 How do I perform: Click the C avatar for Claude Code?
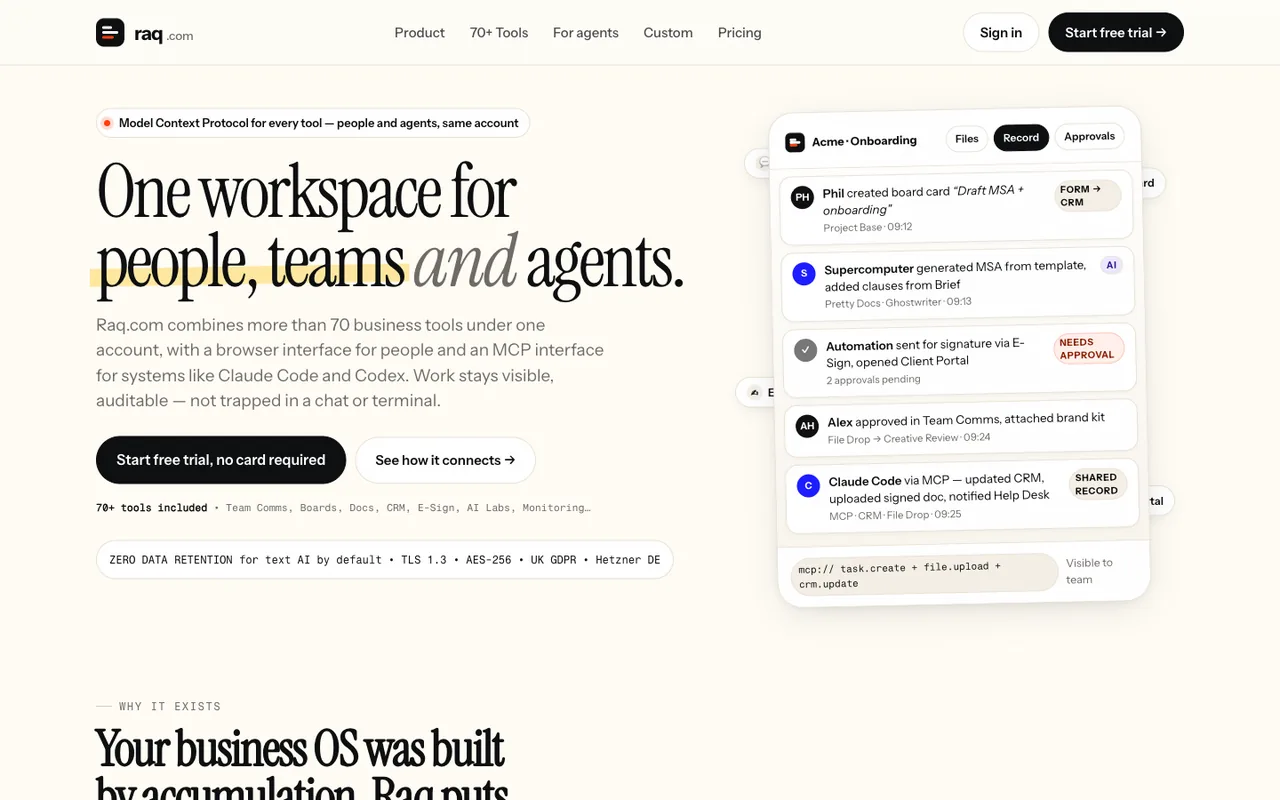[809, 486]
